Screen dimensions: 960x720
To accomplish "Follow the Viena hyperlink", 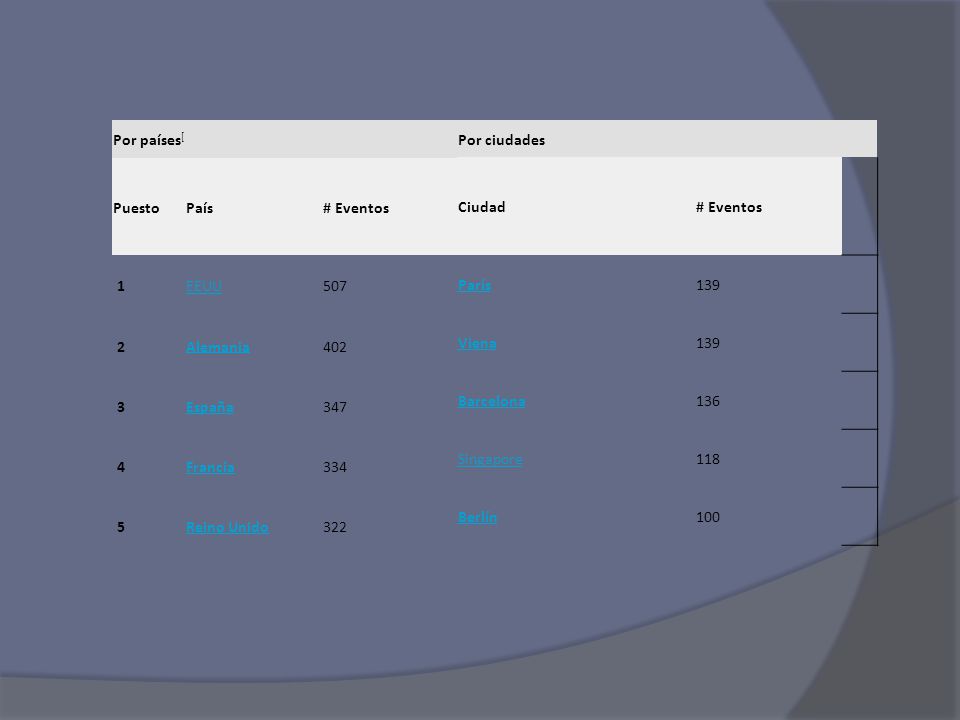I will 477,343.
